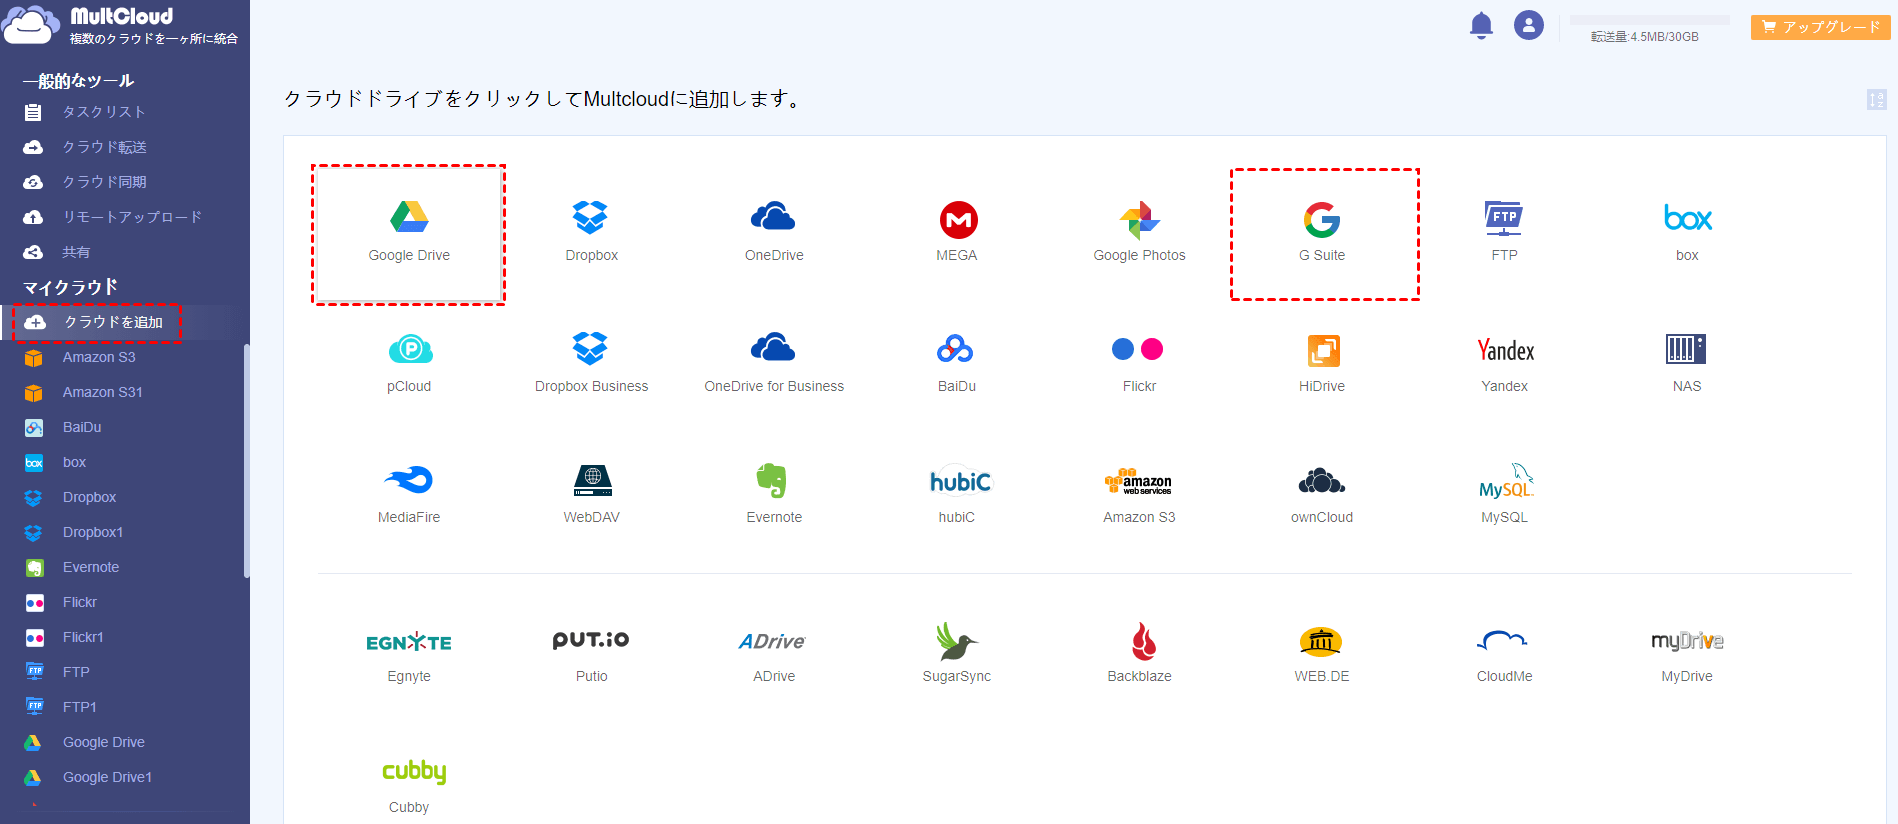Image resolution: width=1898 pixels, height=824 pixels.
Task: Open user account menu
Action: pos(1528,25)
